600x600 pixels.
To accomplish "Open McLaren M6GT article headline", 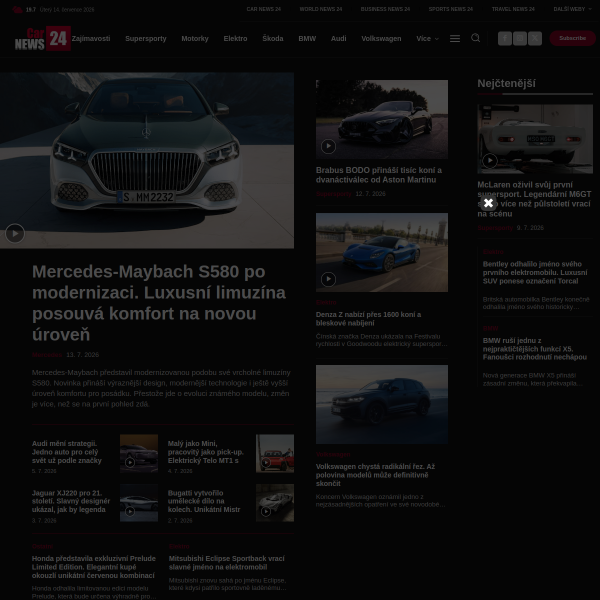I will coord(534,199).
